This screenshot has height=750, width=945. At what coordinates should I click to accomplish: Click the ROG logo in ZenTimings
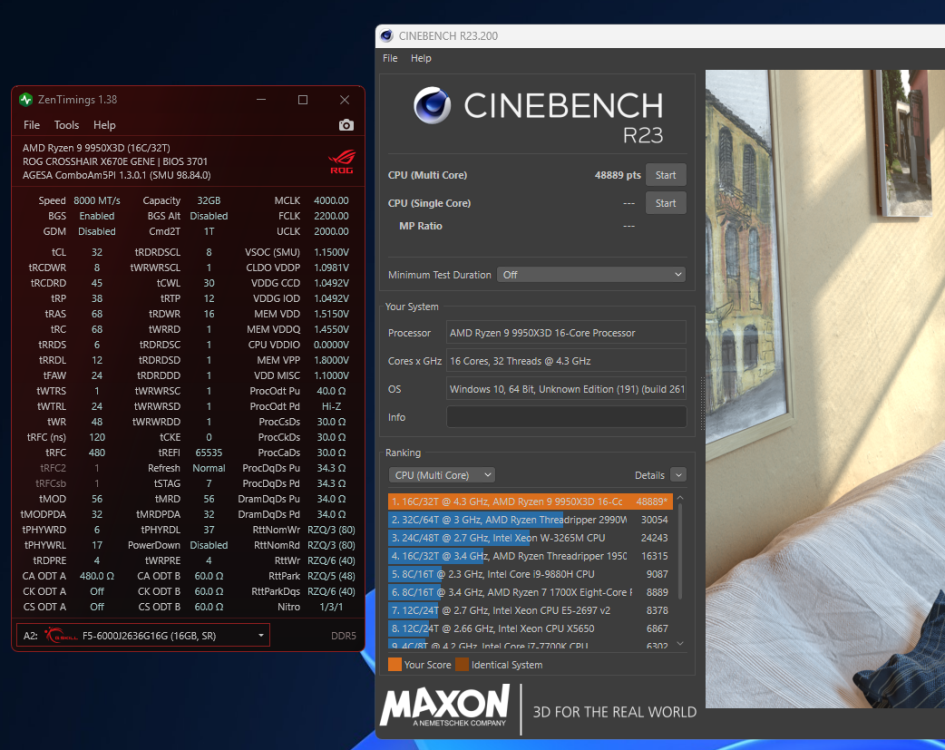pyautogui.click(x=342, y=162)
